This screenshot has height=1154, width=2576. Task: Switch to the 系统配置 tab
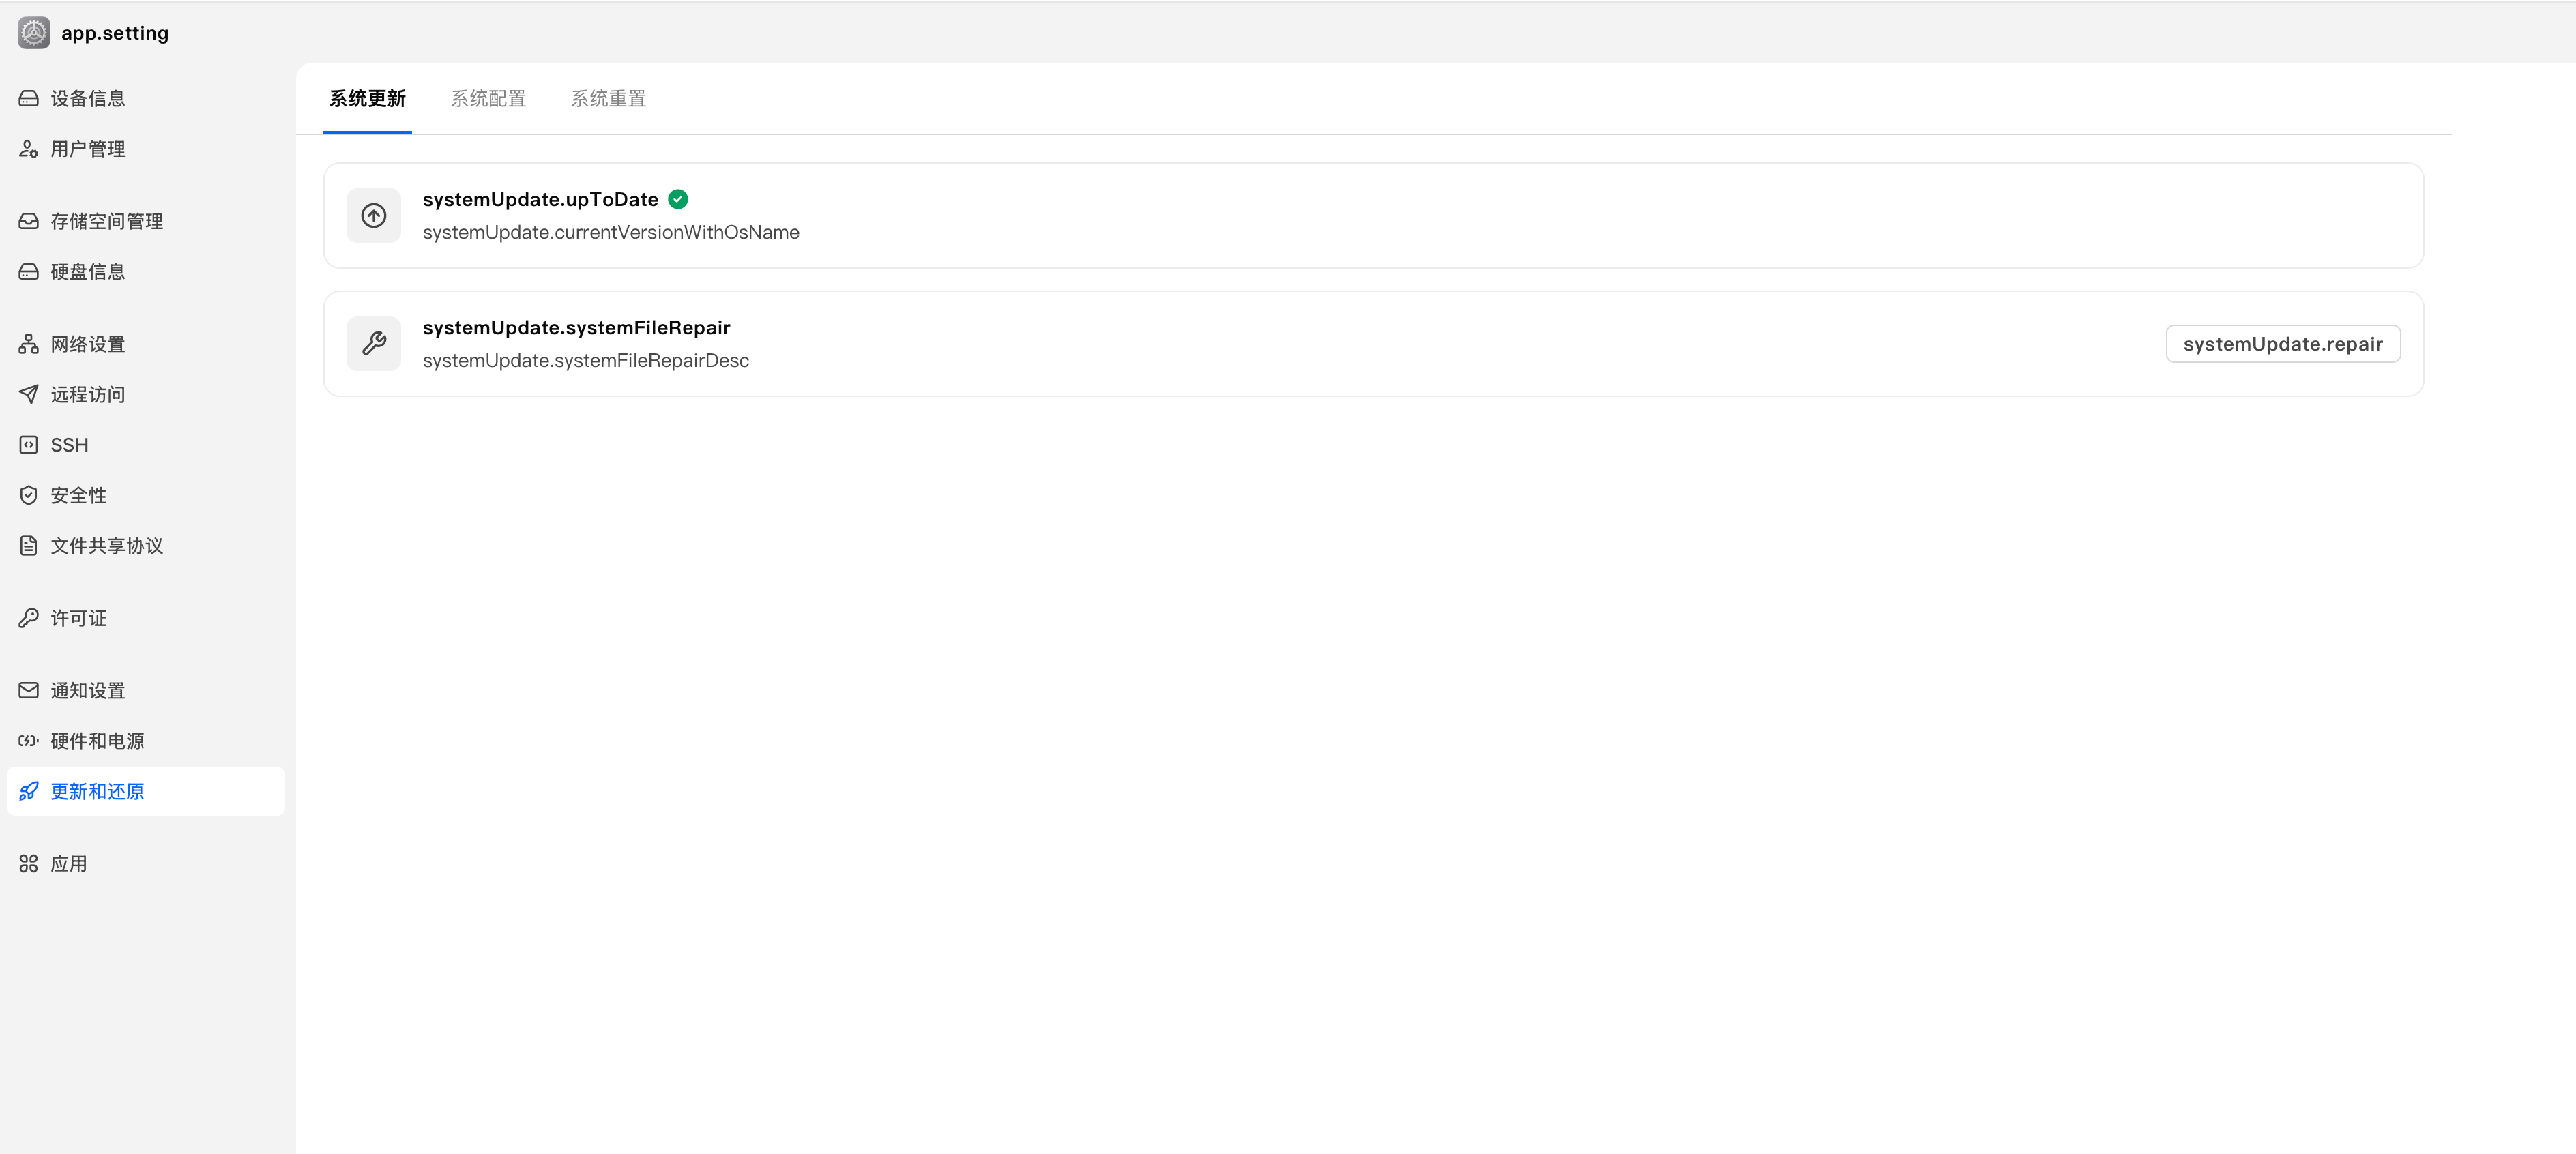coord(488,98)
